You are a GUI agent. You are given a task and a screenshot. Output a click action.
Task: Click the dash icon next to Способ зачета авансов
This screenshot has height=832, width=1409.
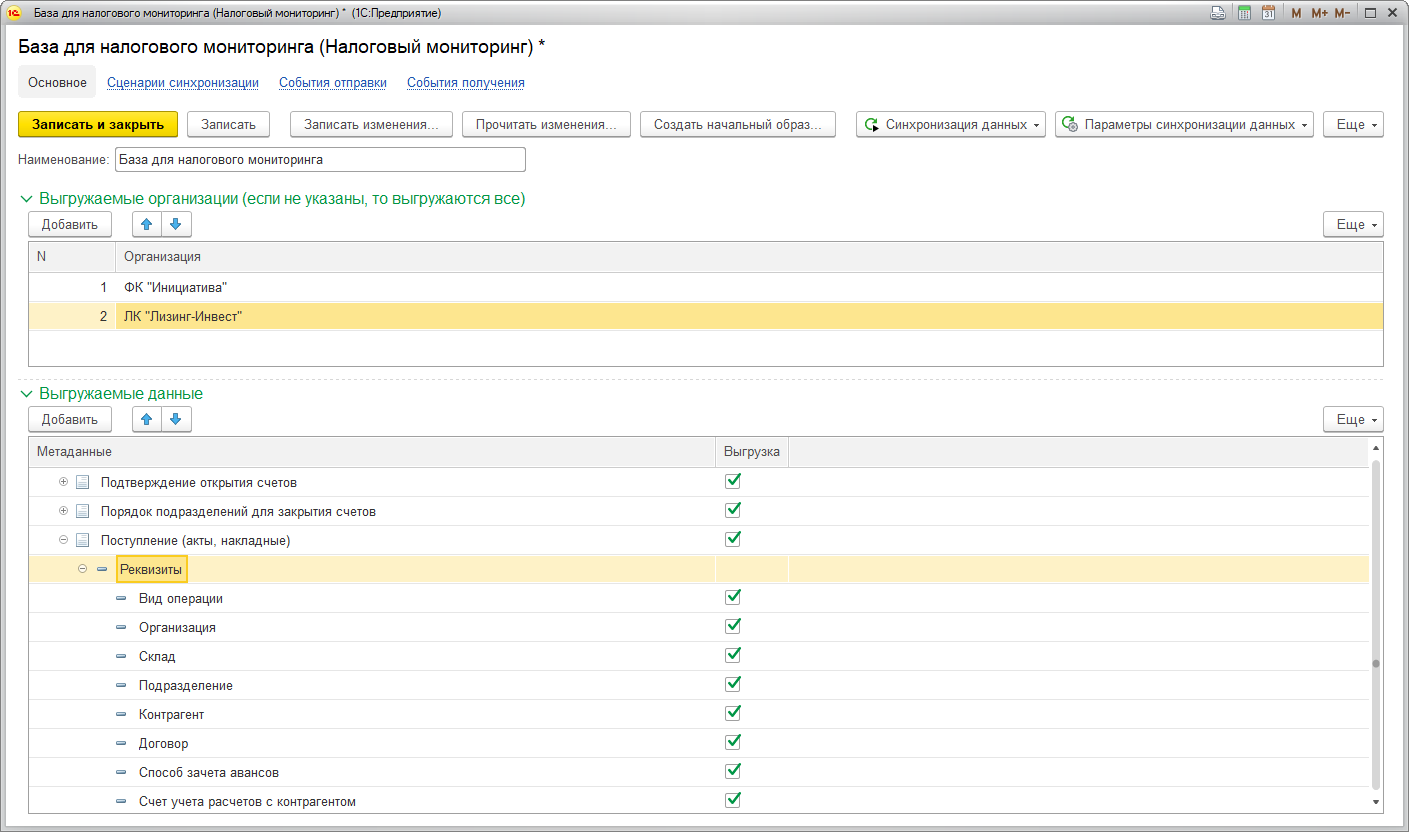tap(121, 772)
